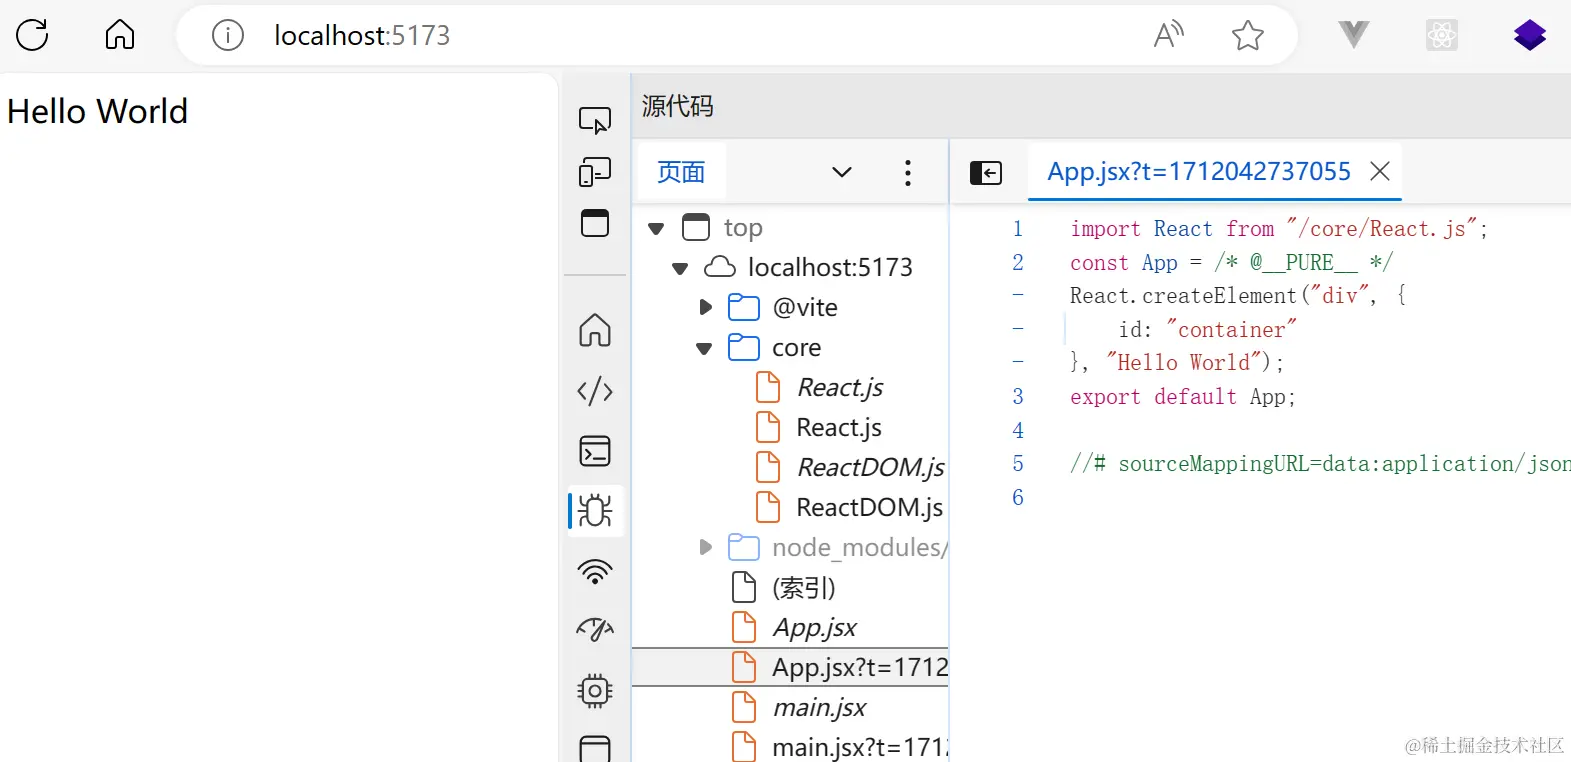The width and height of the screenshot is (1571, 762).
Task: Open the Elements tool in the activity bar
Action: click(595, 391)
